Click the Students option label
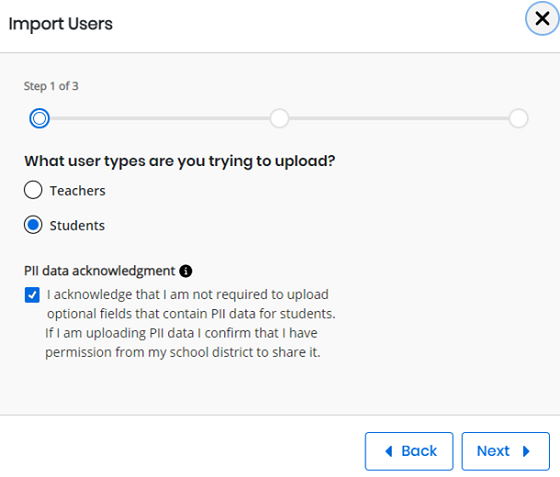 click(77, 226)
